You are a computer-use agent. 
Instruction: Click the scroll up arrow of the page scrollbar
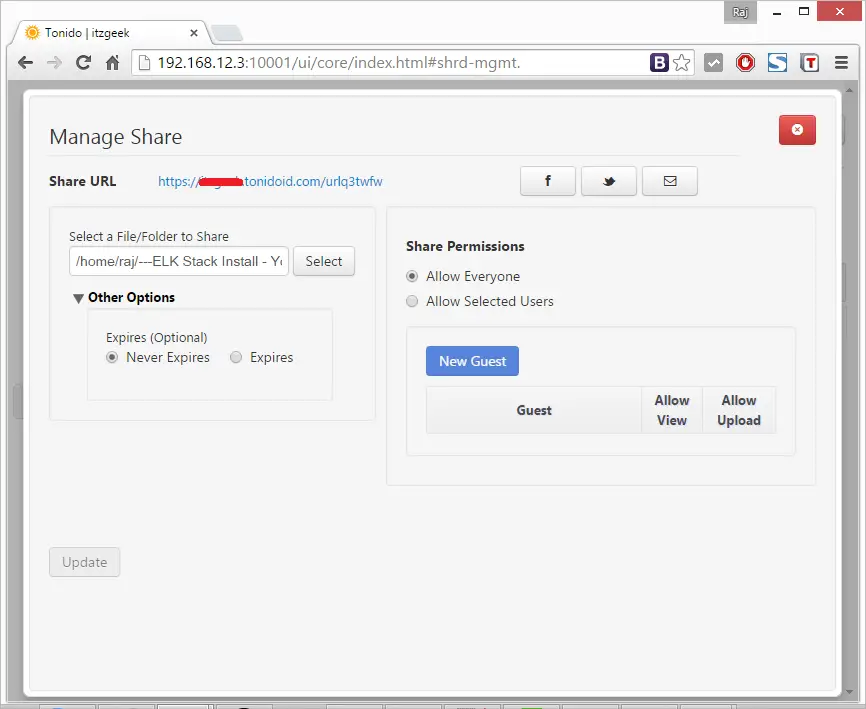(x=849, y=89)
